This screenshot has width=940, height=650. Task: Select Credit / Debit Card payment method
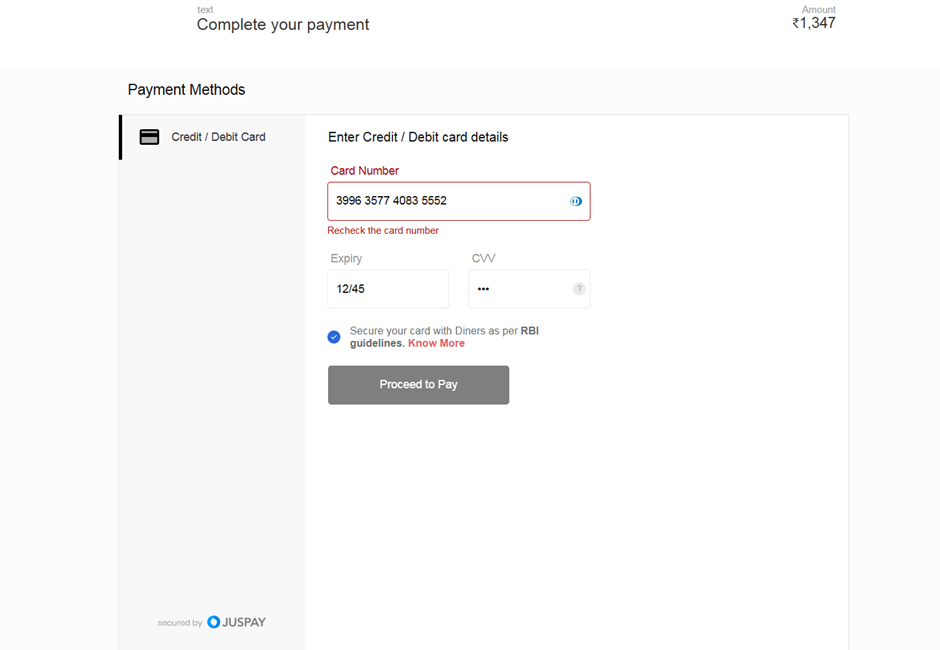[213, 137]
